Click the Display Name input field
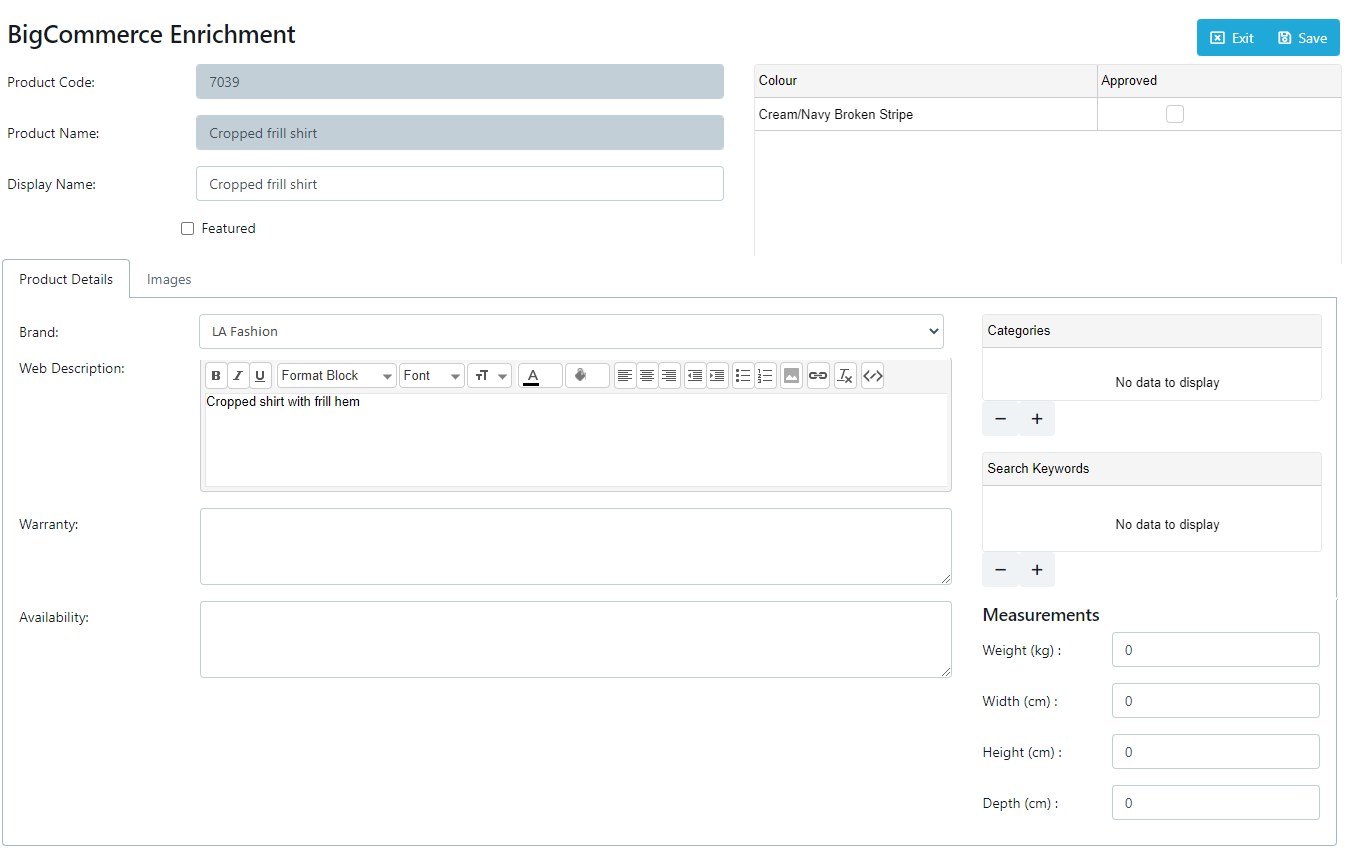Image resolution: width=1349 pixels, height=848 pixels. 460,184
